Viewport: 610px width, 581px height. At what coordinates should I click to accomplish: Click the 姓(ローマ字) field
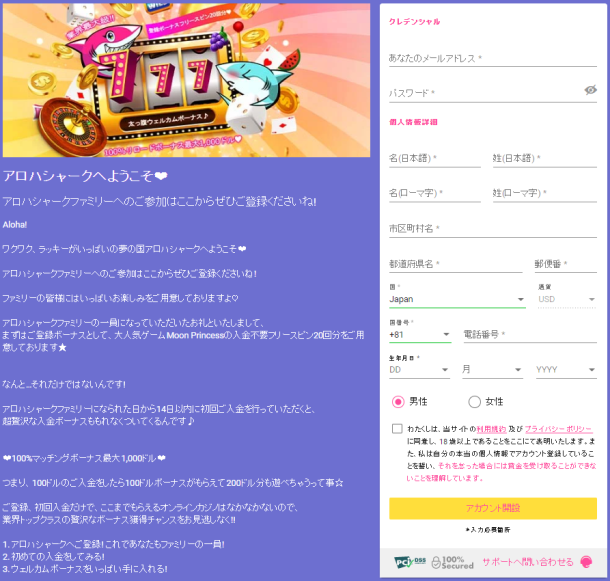(545, 193)
